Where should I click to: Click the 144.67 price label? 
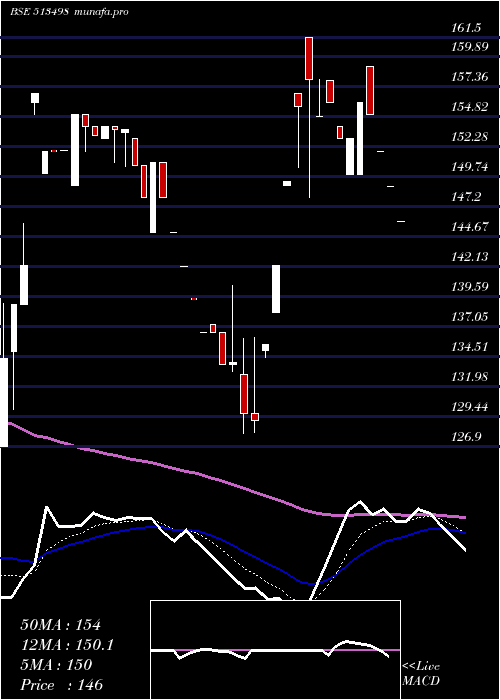[469, 227]
